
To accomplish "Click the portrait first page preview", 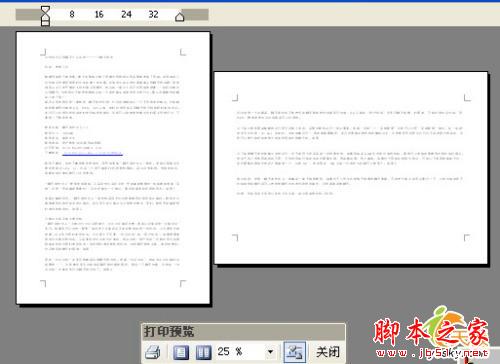I will pyautogui.click(x=113, y=168).
